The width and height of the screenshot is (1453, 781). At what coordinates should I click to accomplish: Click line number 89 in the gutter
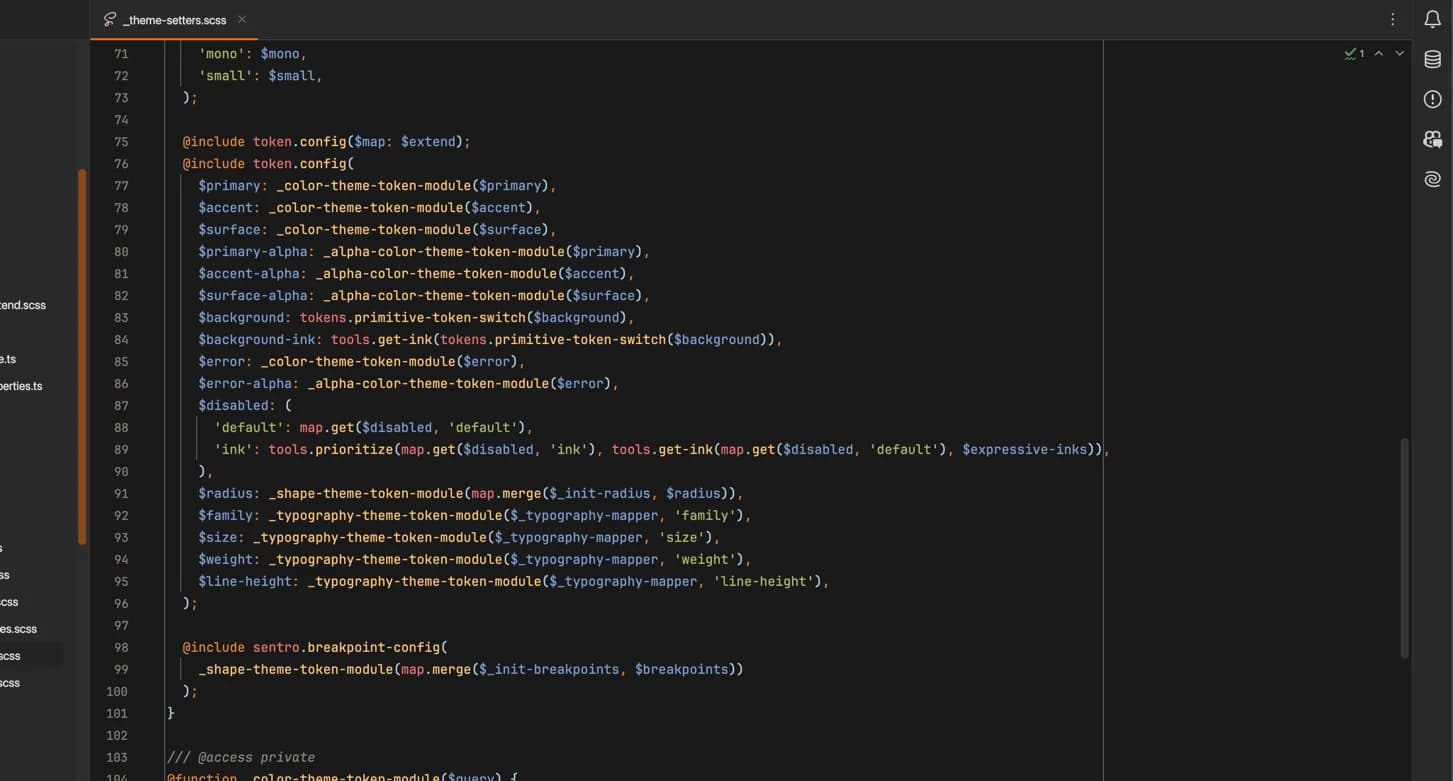coord(119,449)
